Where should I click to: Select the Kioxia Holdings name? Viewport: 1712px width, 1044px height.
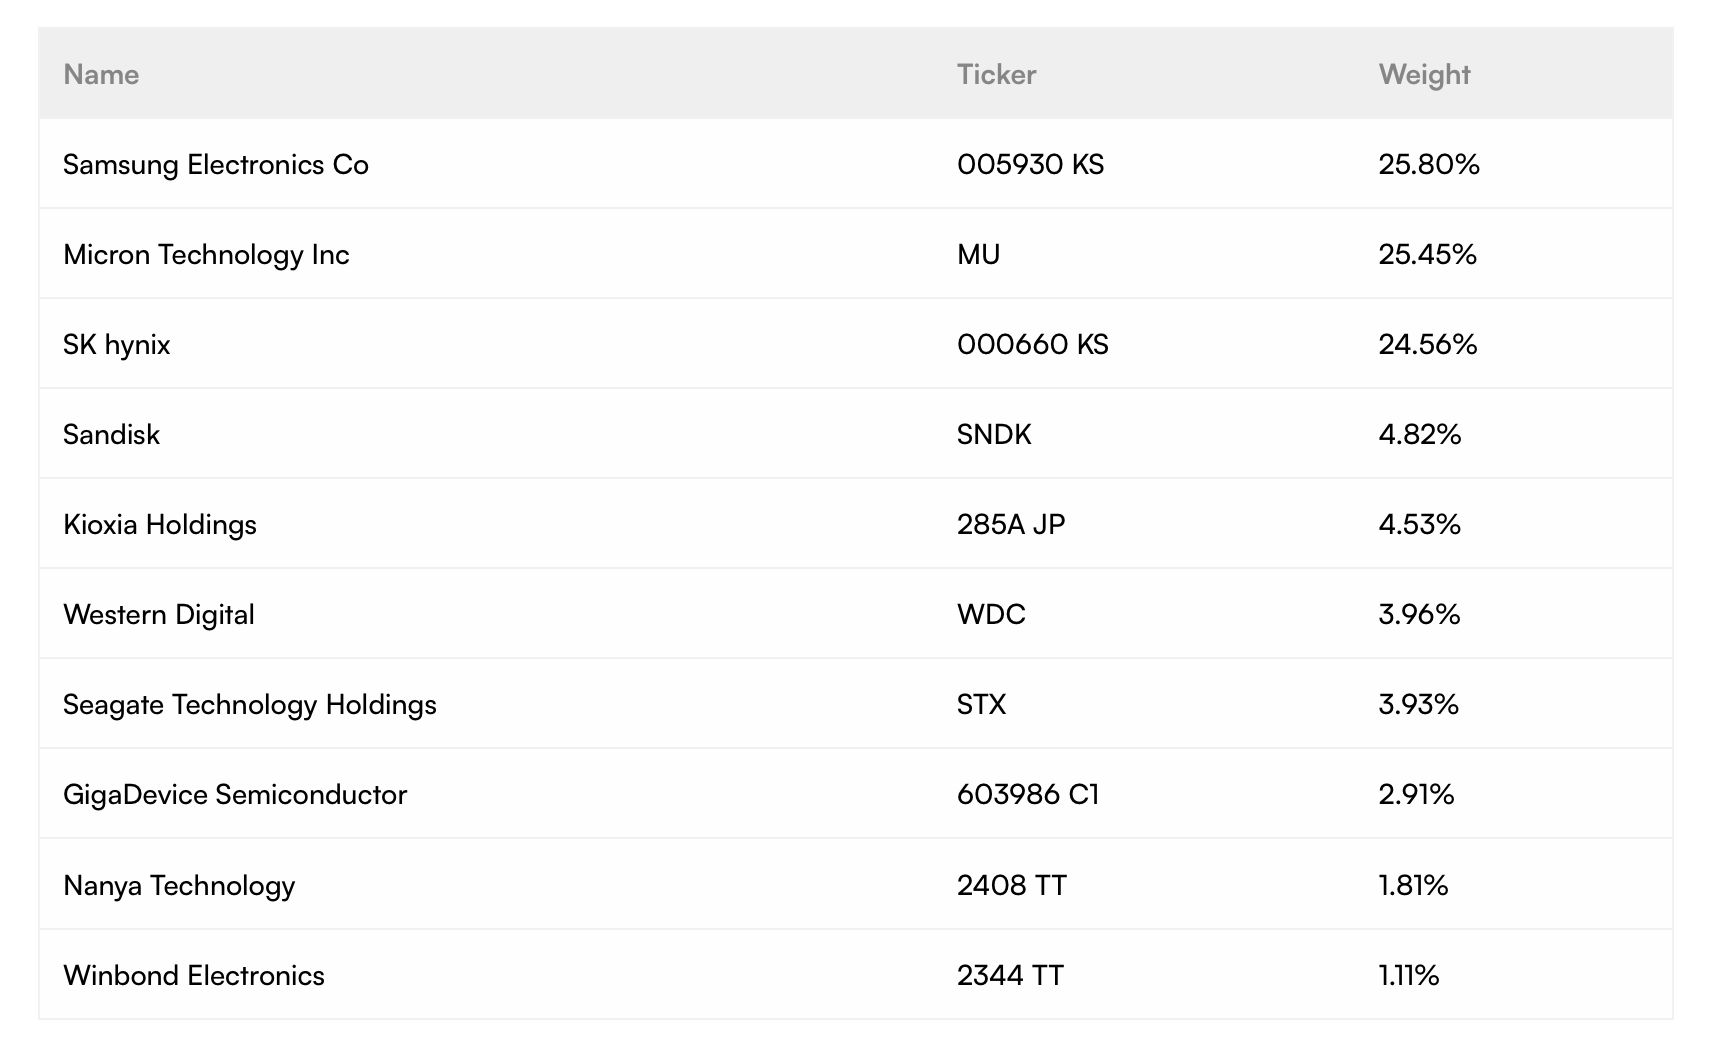point(160,525)
